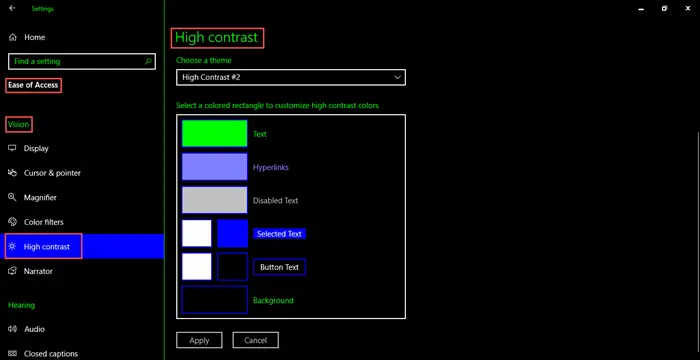Click the Audio speaker icon
700x360 pixels.
[x=12, y=329]
